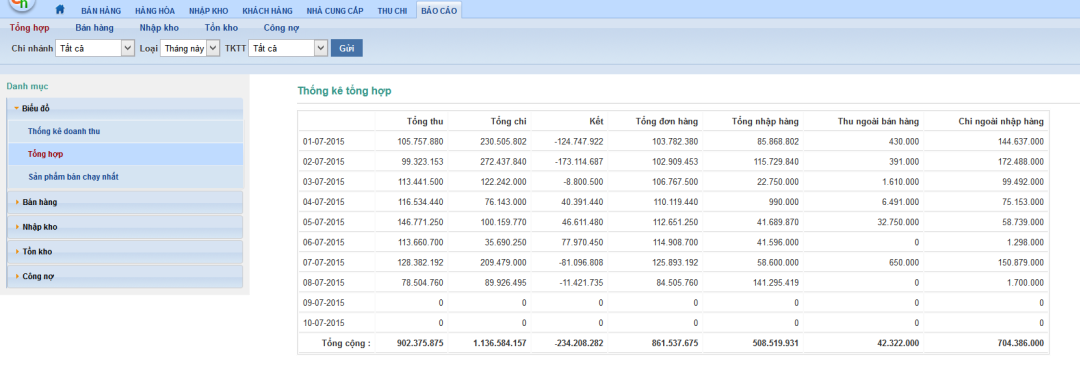This screenshot has height=384, width=1080.
Task: Expand the Bán hàng sidebar category
Action: coord(125,202)
